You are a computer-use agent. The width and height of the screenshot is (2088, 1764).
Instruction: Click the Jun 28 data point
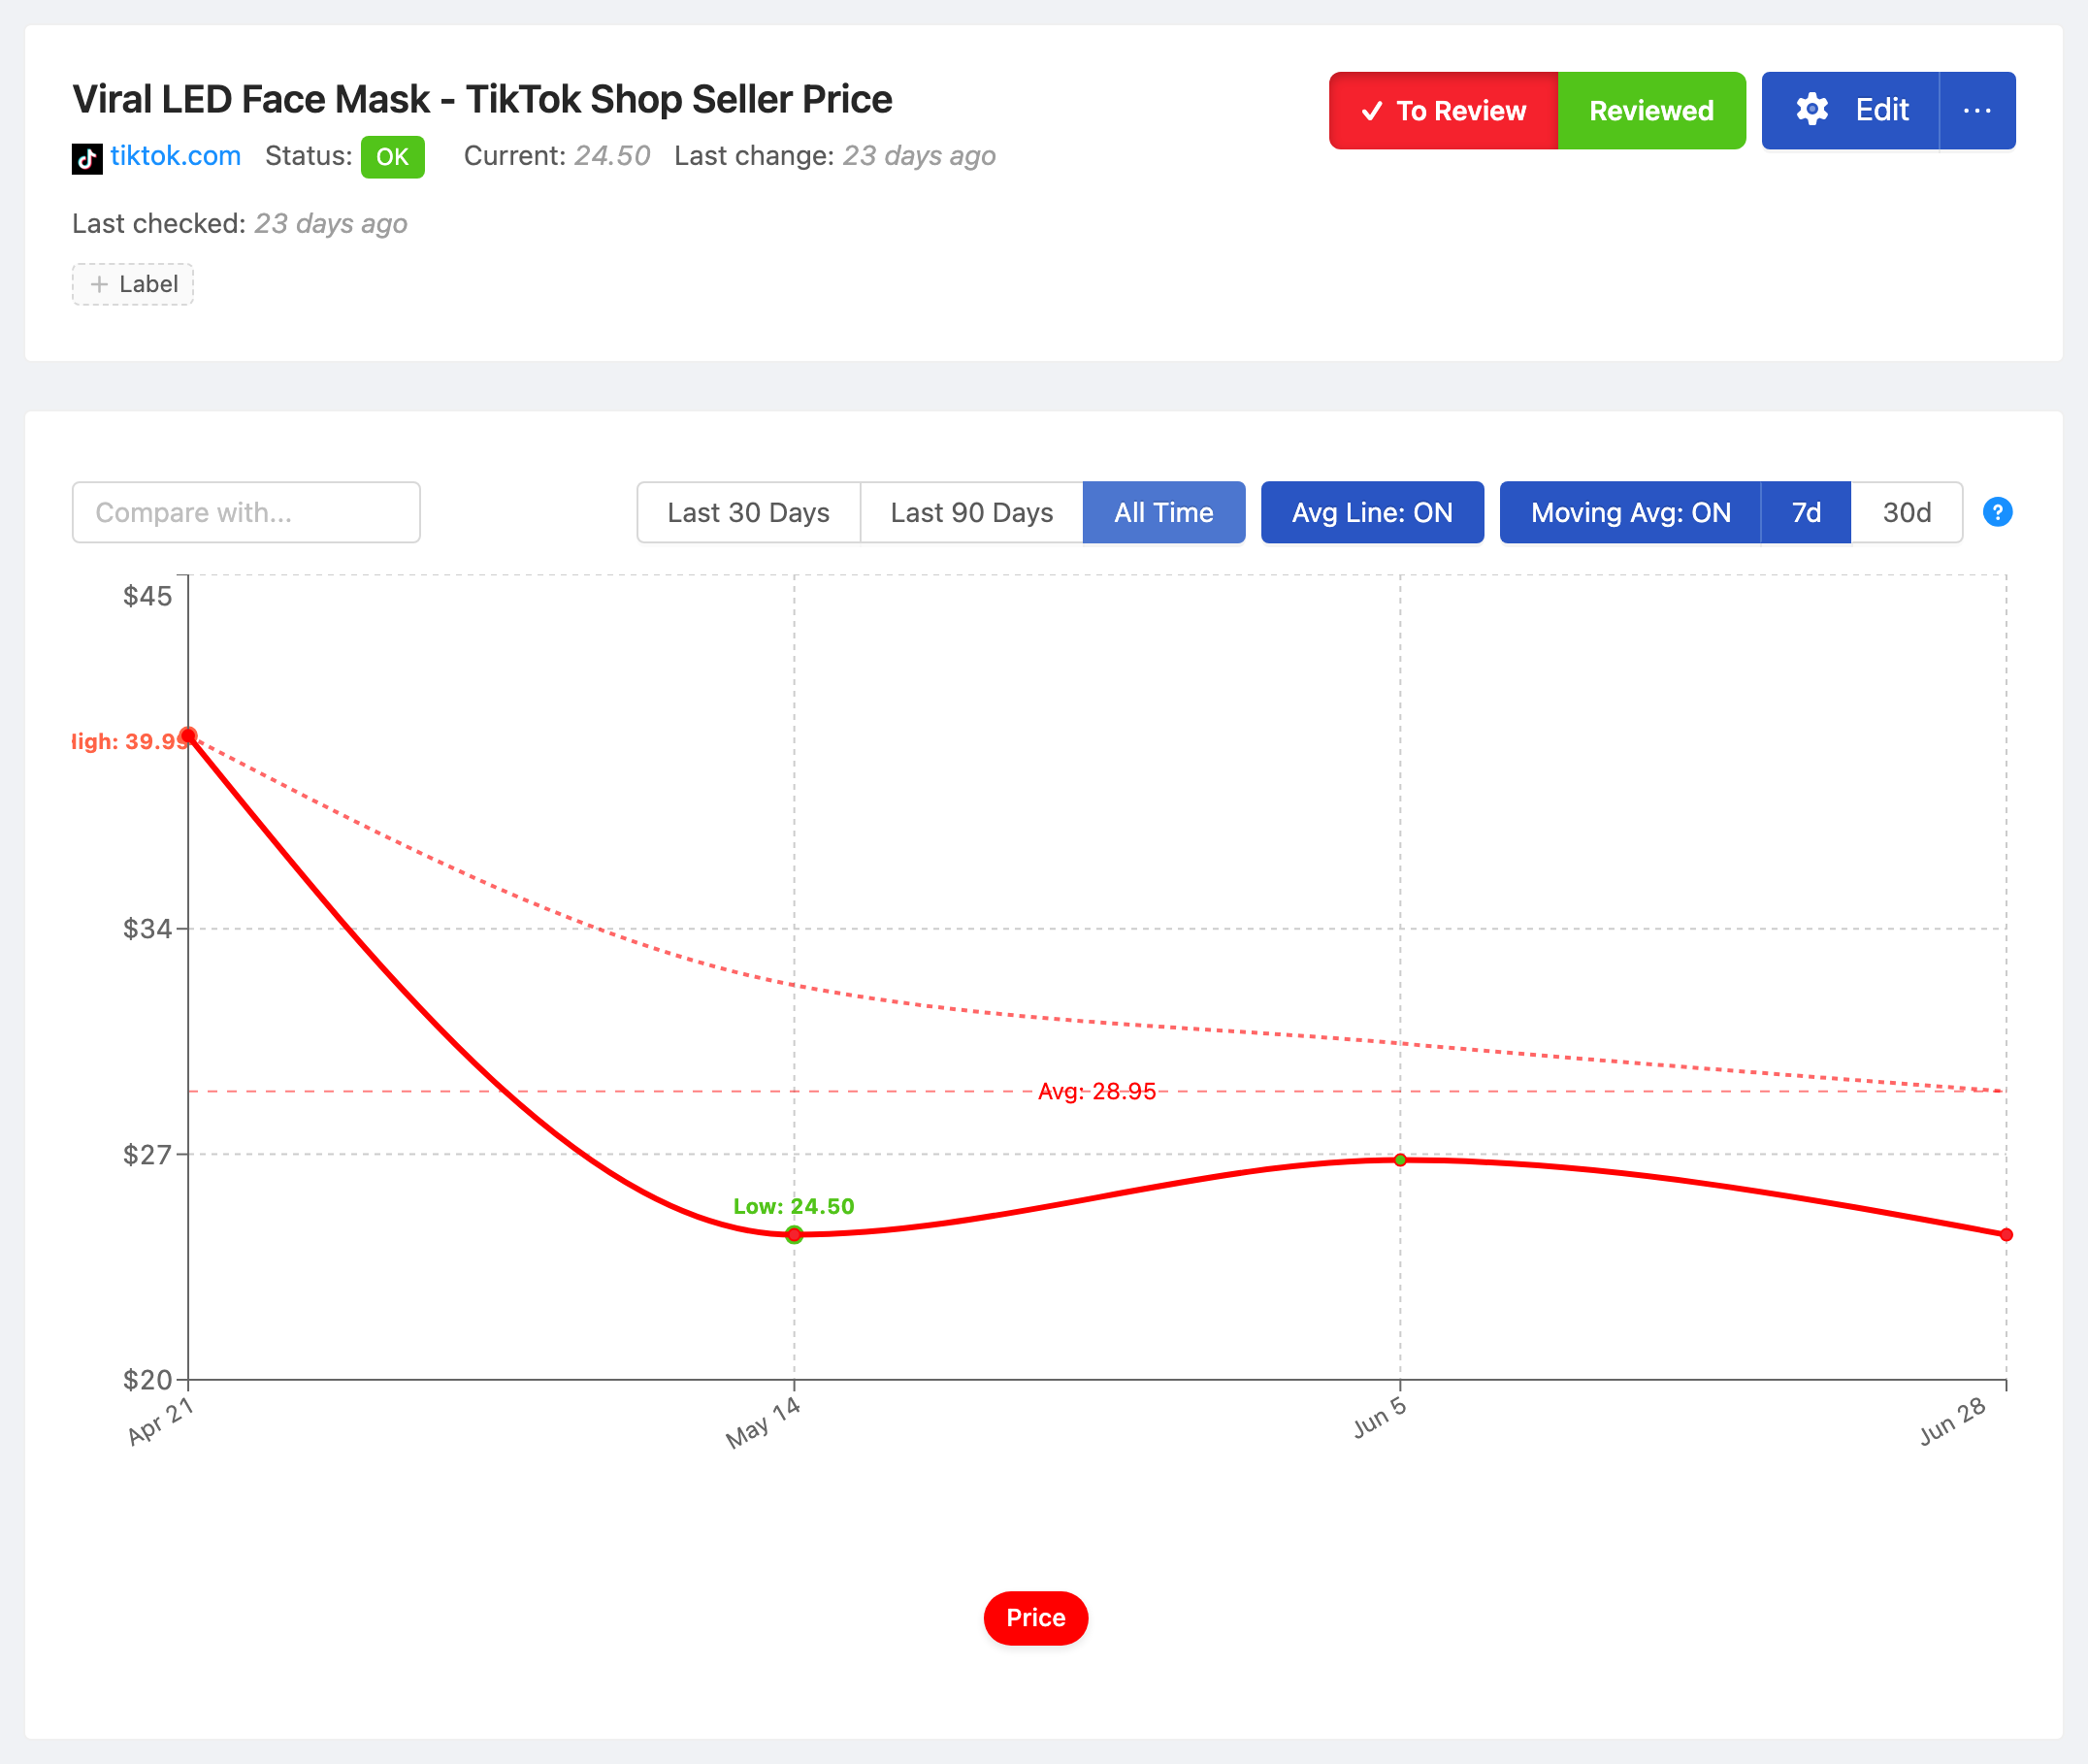coord(2006,1234)
